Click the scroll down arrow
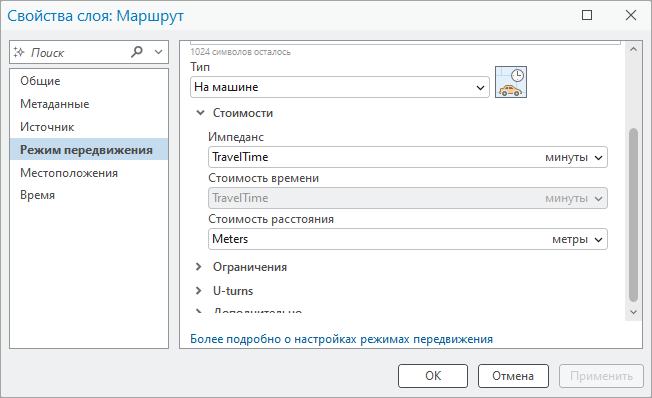 point(633,312)
